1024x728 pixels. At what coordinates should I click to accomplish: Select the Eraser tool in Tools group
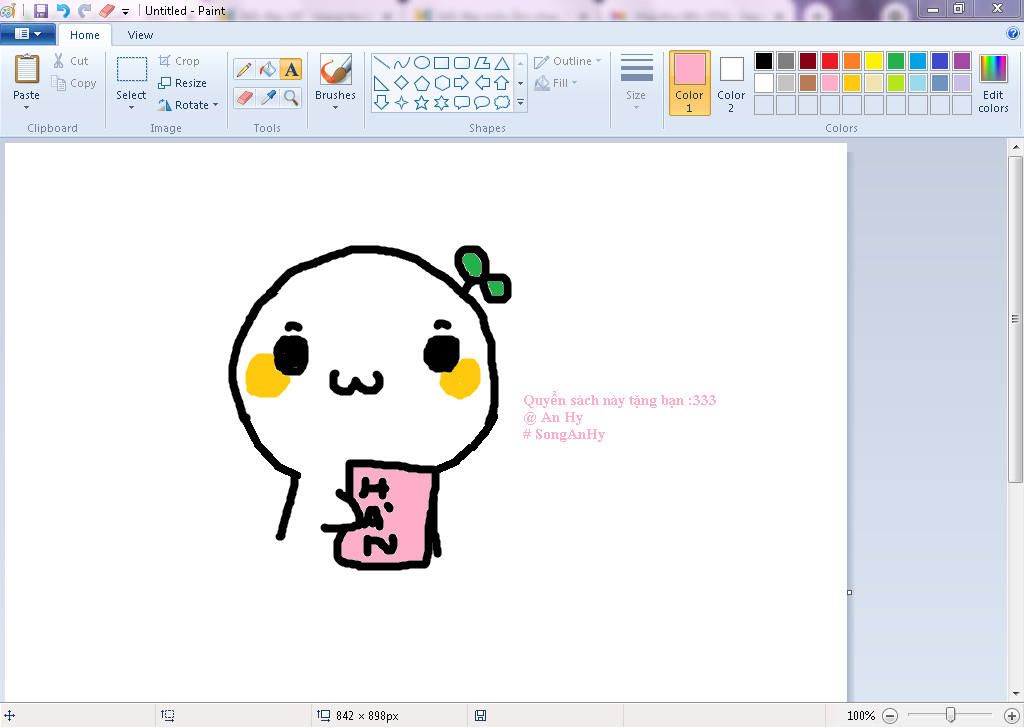pos(244,97)
